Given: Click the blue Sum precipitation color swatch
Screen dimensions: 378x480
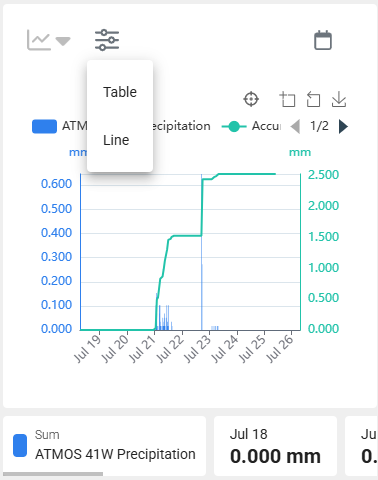Looking at the screenshot, I should [20, 445].
